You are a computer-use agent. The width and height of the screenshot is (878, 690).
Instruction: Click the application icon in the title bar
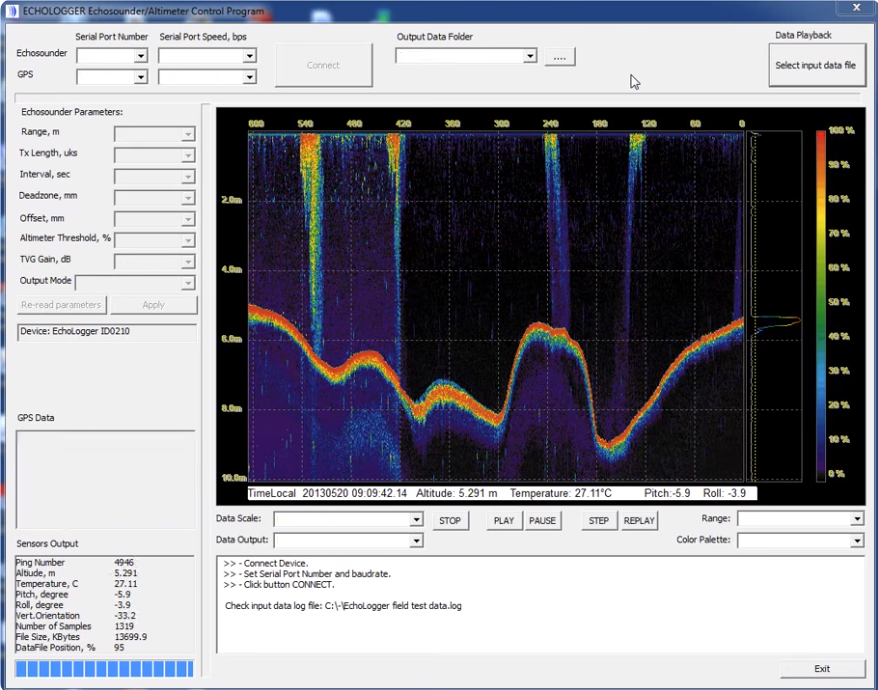(x=11, y=9)
